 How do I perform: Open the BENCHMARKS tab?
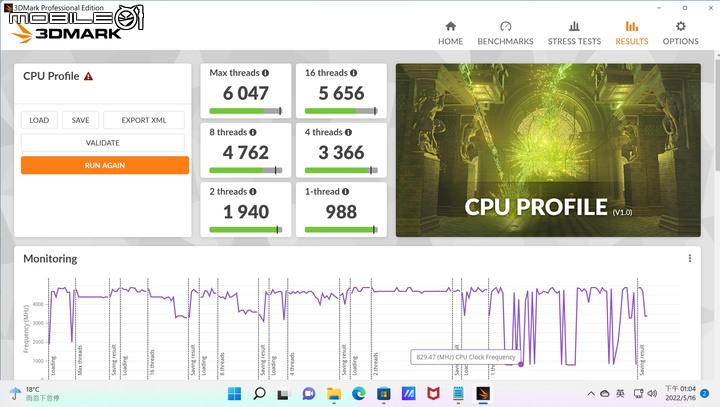coord(505,33)
